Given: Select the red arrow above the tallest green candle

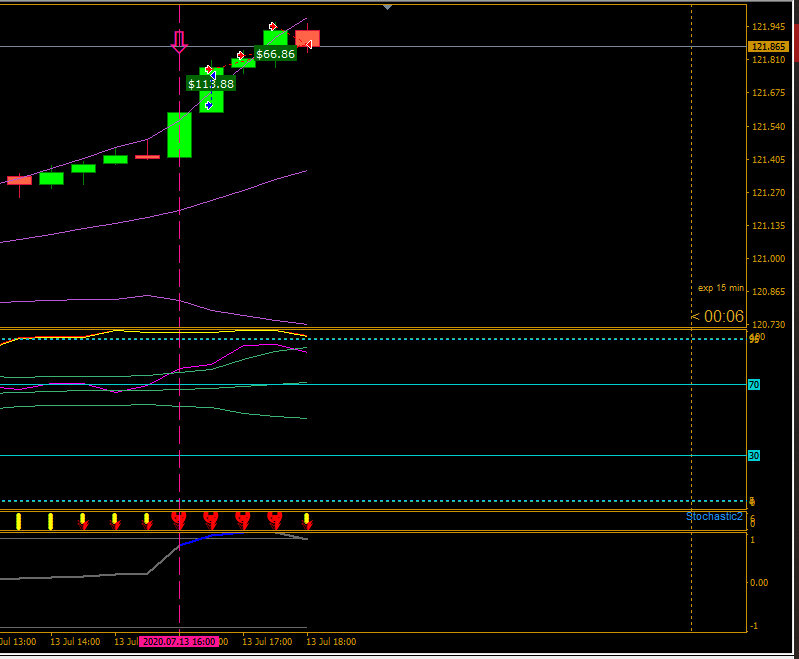Looking at the screenshot, I should coord(273,26).
